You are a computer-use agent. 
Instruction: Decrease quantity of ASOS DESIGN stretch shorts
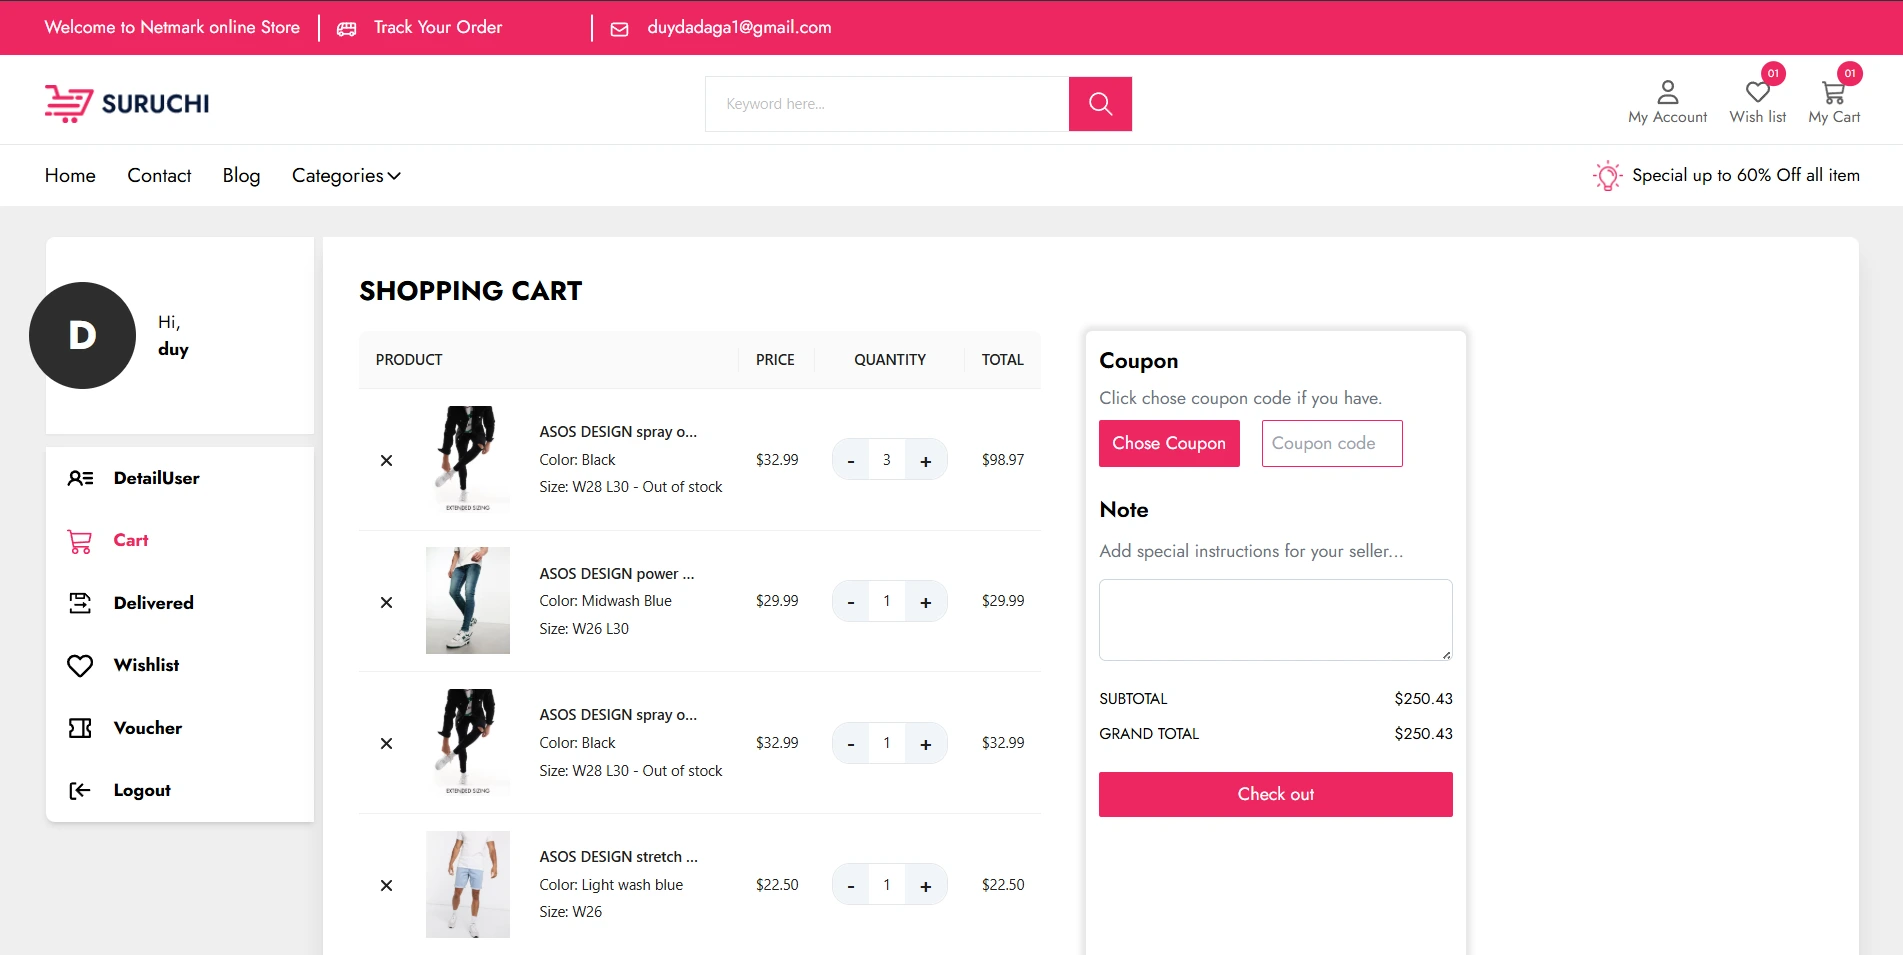851,885
